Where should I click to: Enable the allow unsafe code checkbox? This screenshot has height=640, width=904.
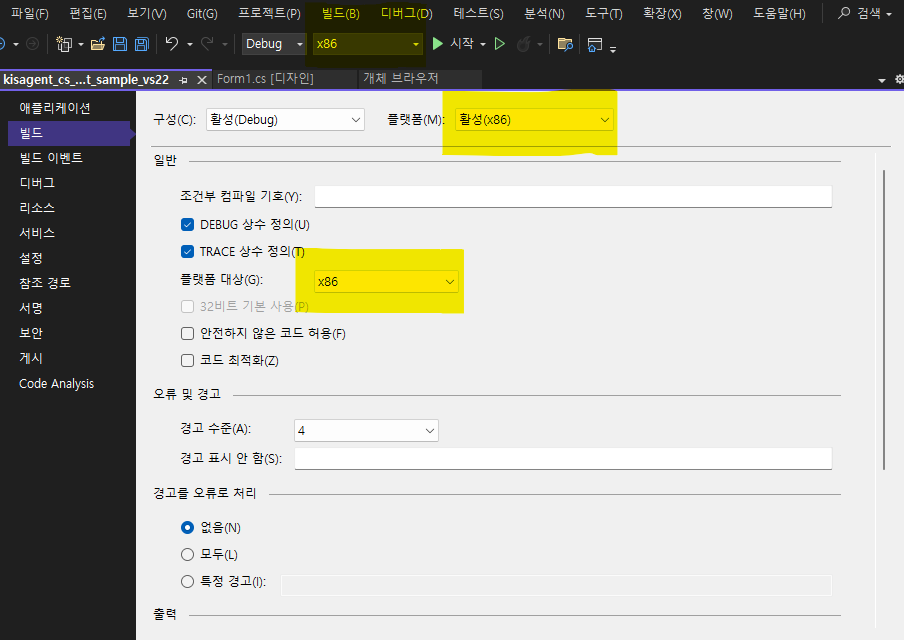(187, 334)
